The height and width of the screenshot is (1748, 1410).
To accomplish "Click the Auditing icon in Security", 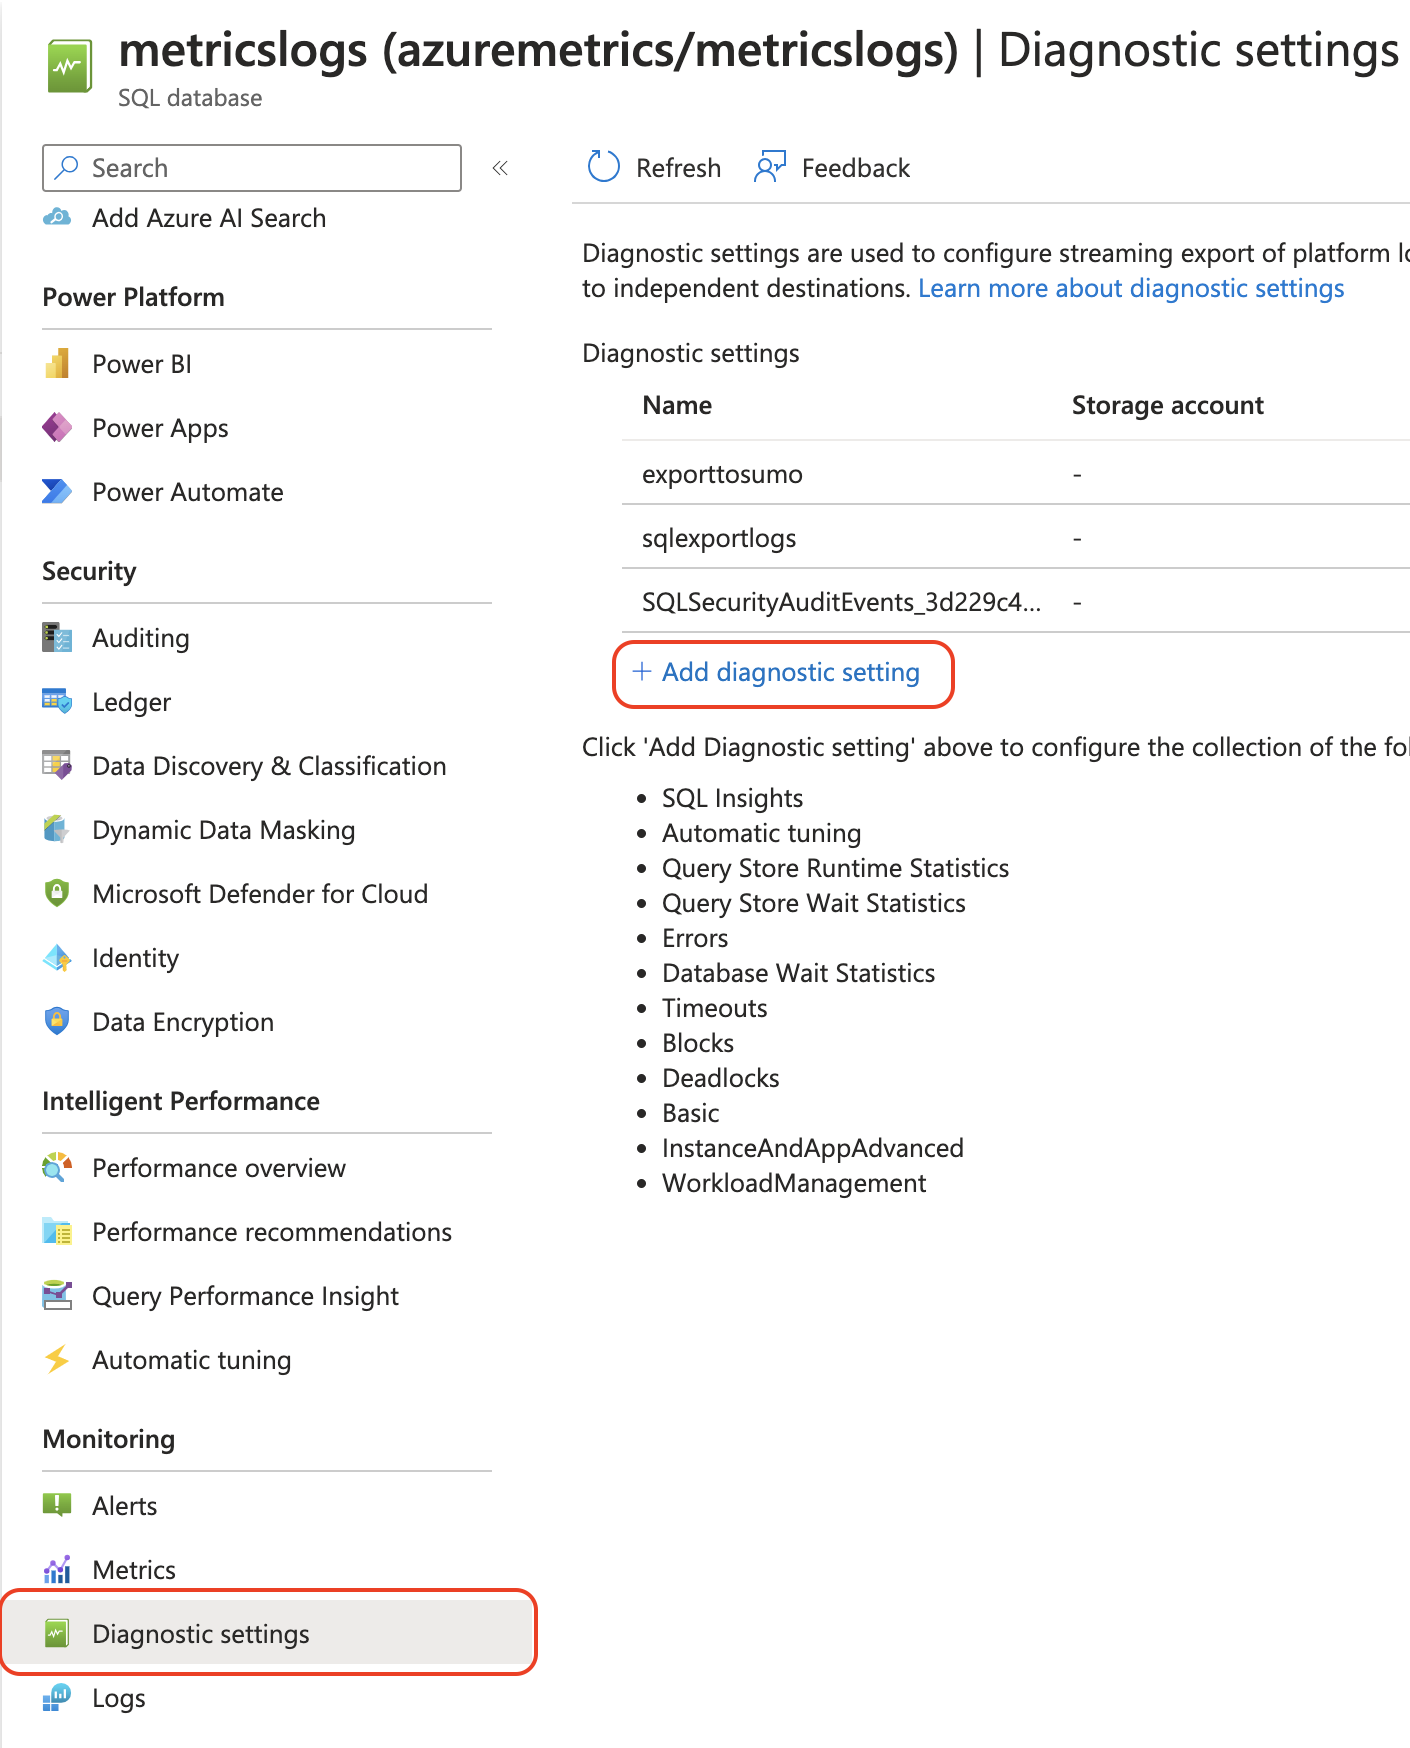I will 57,638.
